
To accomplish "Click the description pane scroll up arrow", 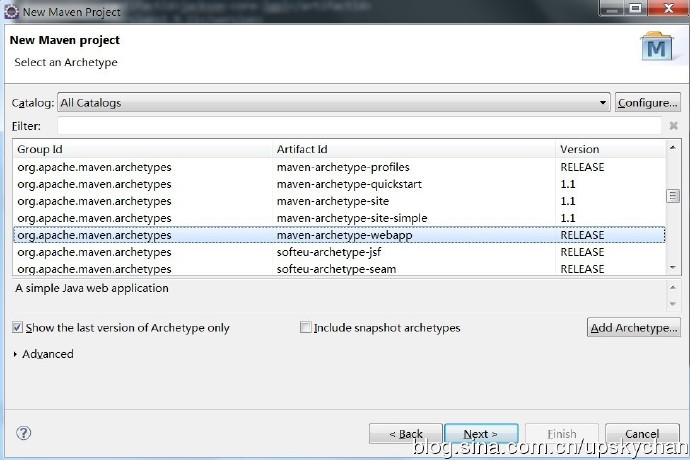I will (x=673, y=287).
